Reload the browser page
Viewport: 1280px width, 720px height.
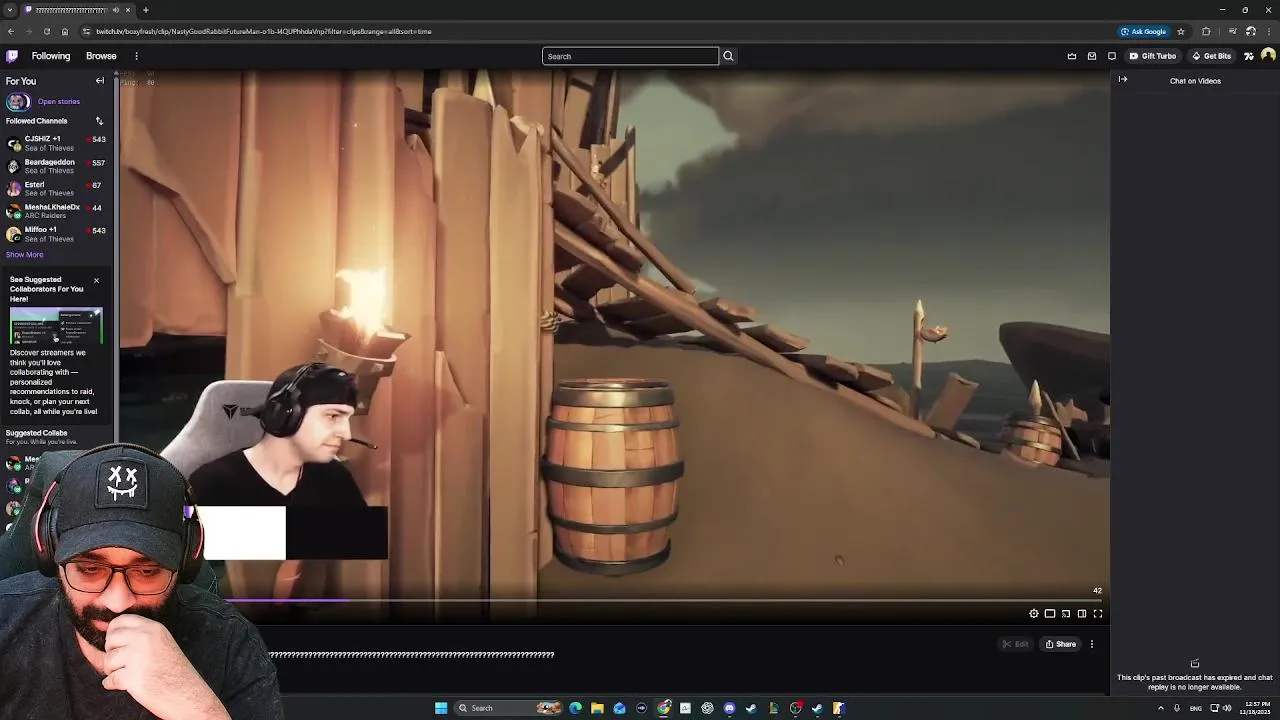pos(46,31)
